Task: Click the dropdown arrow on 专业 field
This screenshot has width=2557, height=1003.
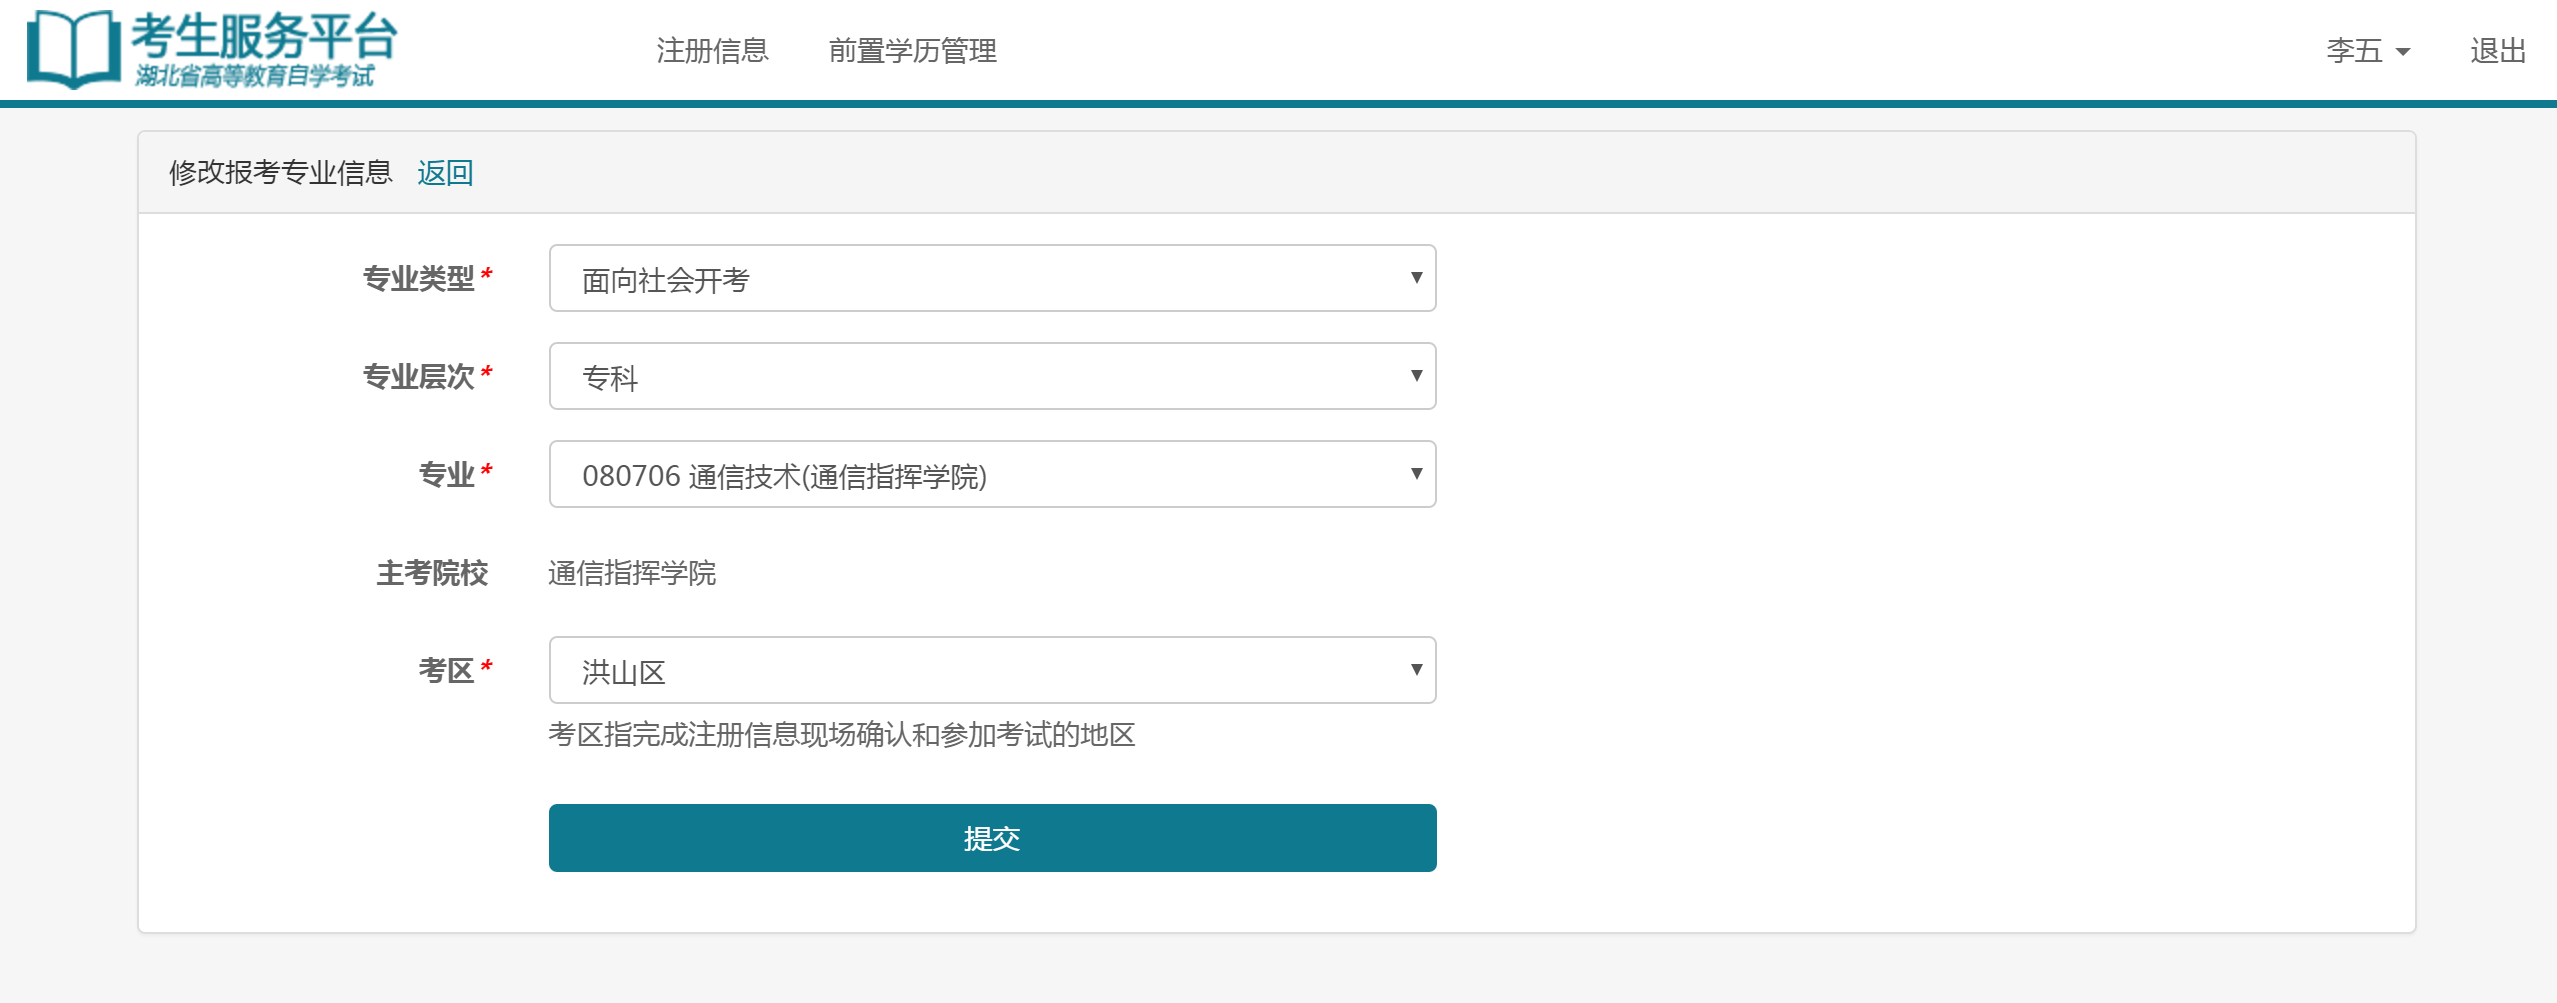Action: [x=1416, y=473]
